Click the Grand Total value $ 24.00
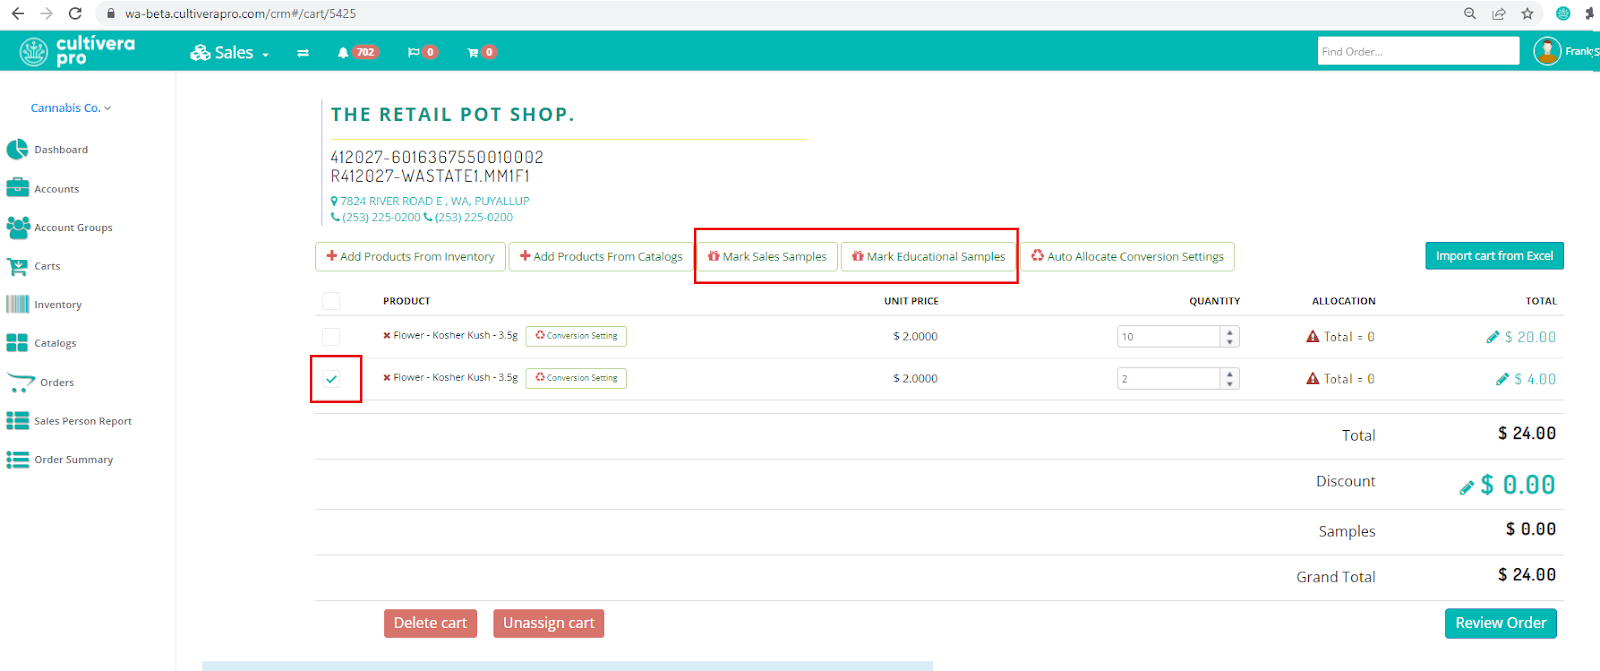 1527,575
